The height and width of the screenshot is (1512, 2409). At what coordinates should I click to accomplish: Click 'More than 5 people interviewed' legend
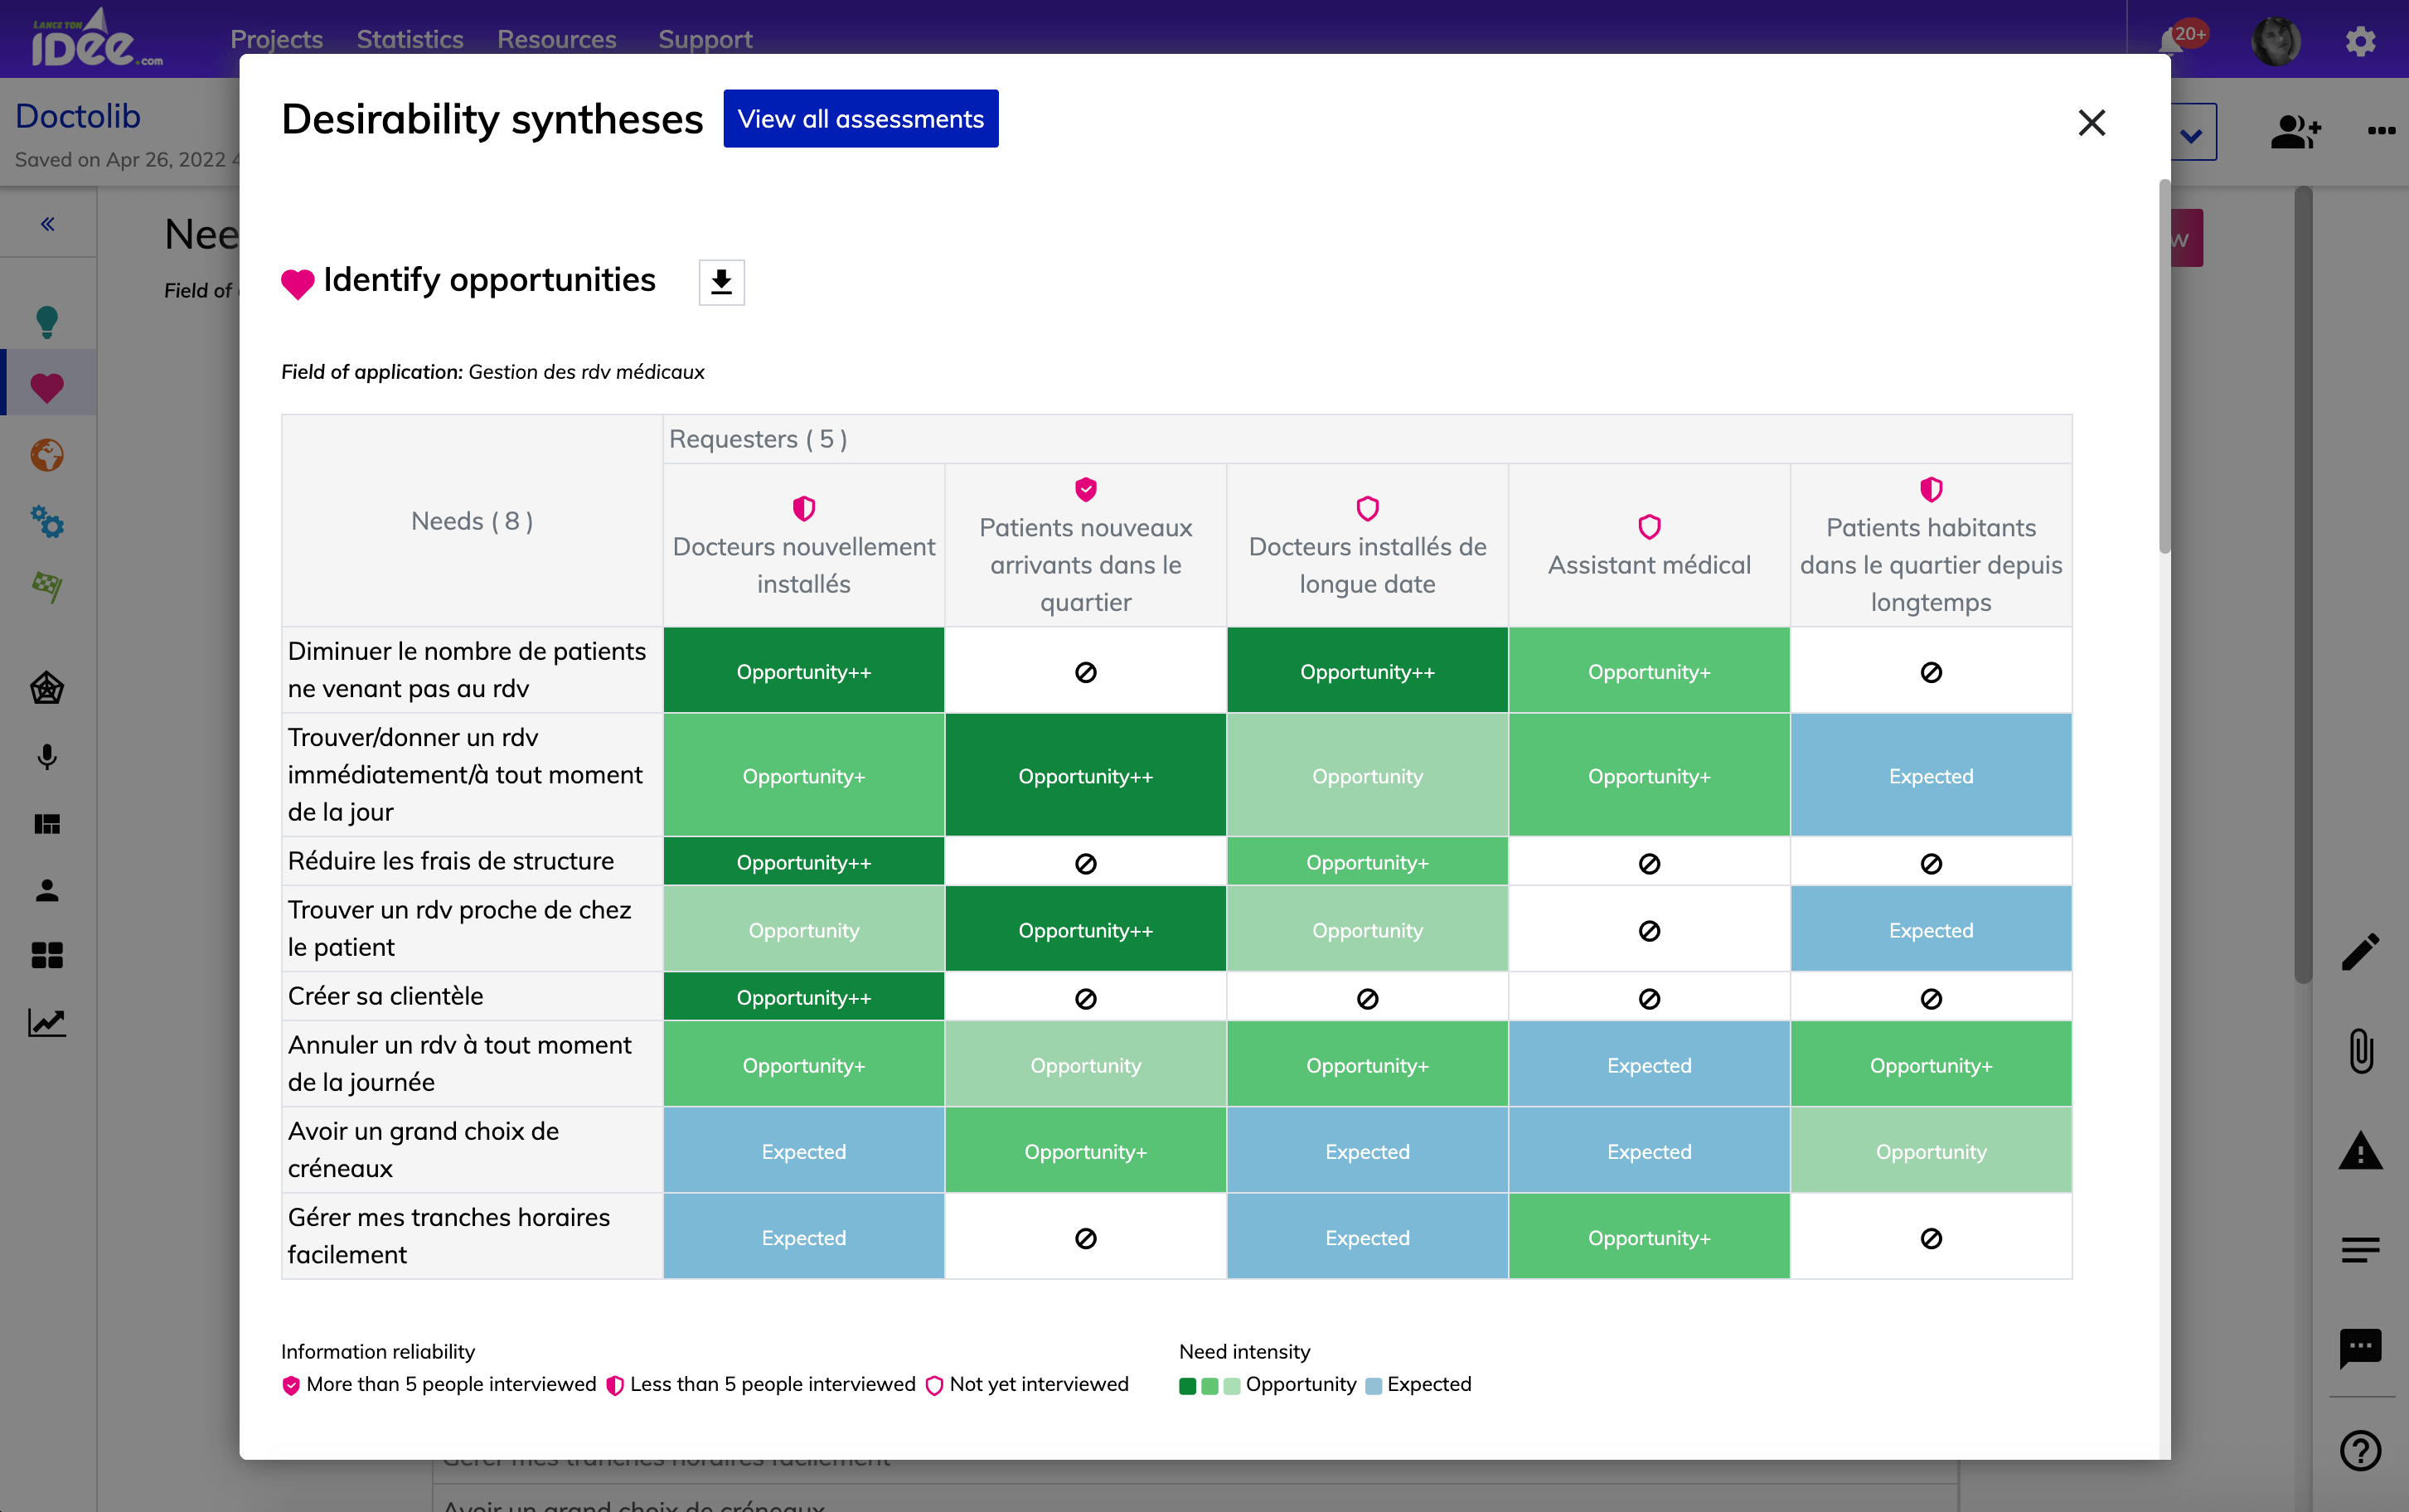tap(439, 1384)
